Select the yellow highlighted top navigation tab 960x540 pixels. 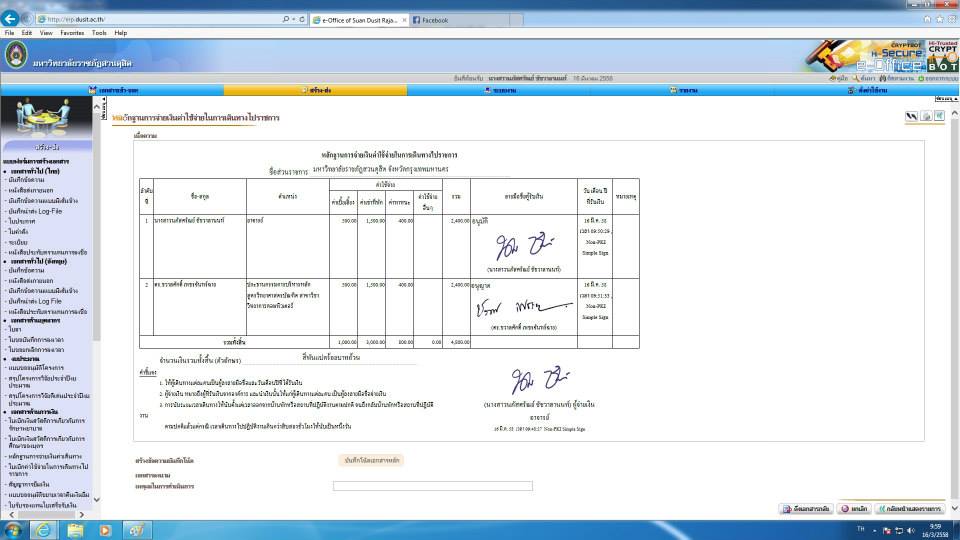(x=315, y=90)
